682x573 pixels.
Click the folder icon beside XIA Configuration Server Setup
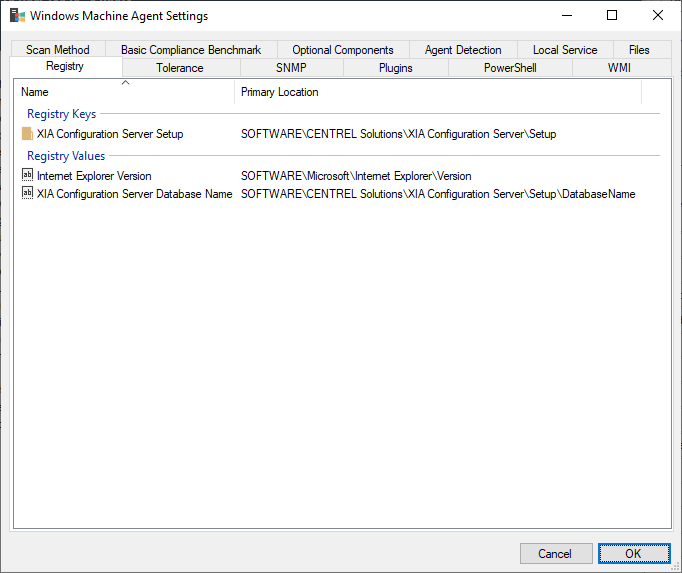(x=27, y=134)
